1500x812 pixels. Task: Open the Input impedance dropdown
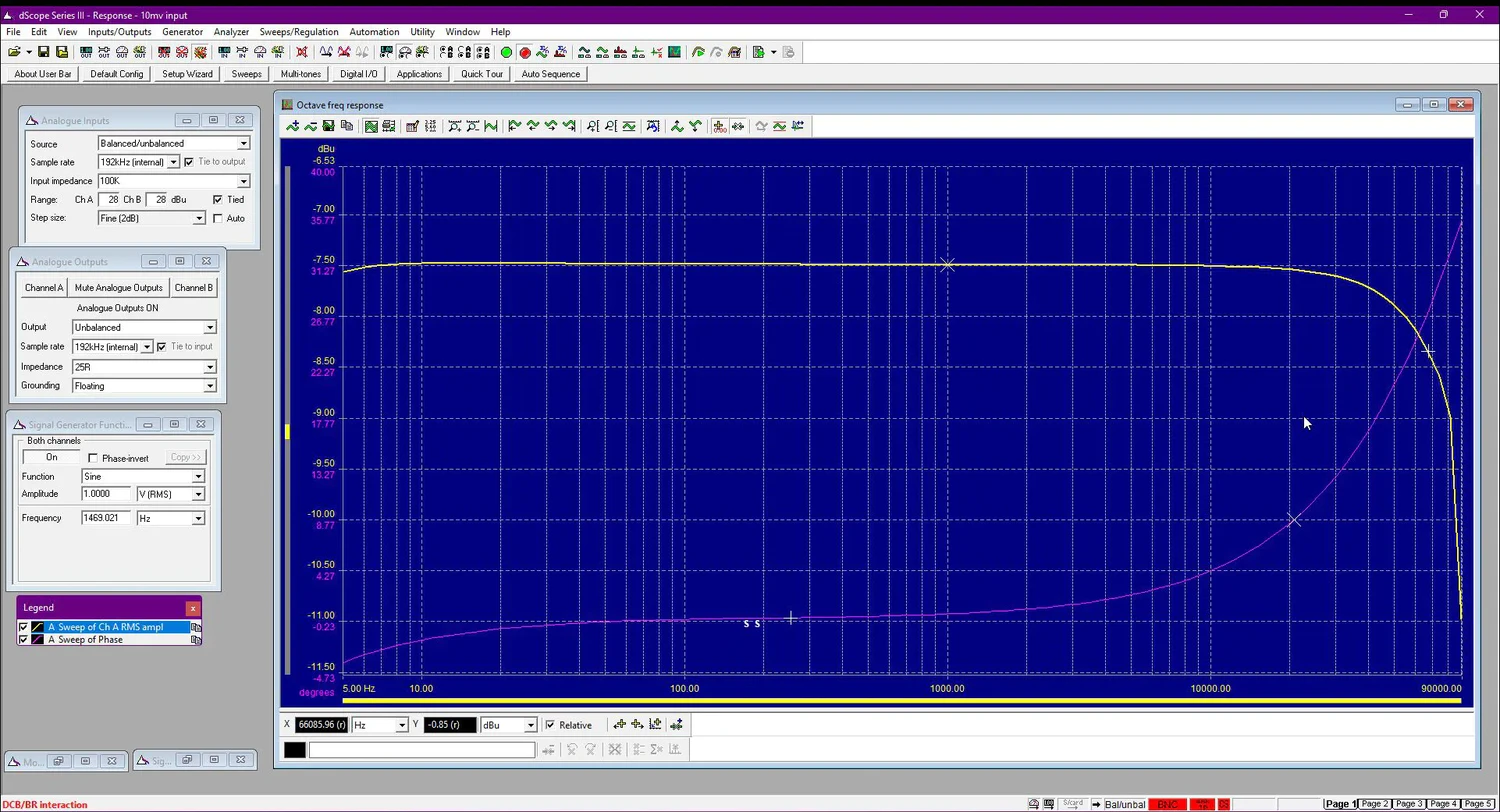(x=243, y=182)
